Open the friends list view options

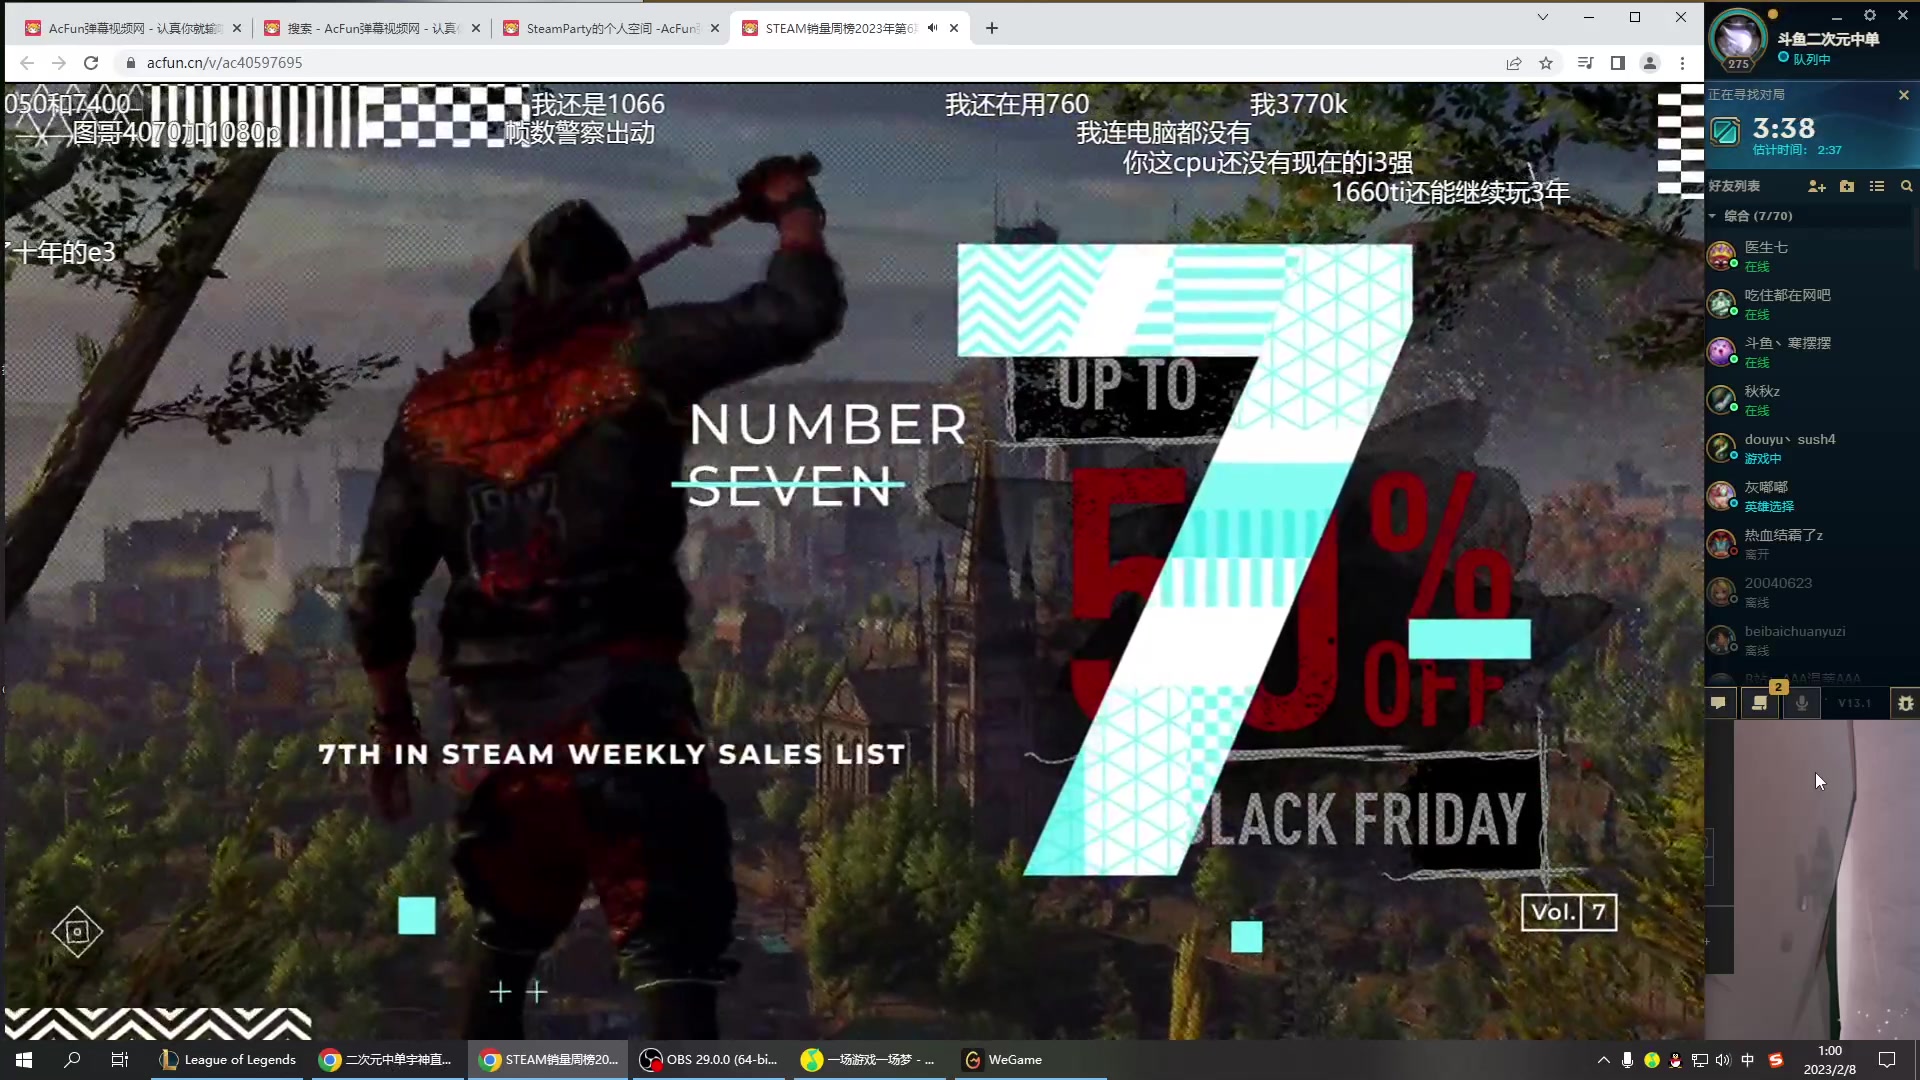1877,186
